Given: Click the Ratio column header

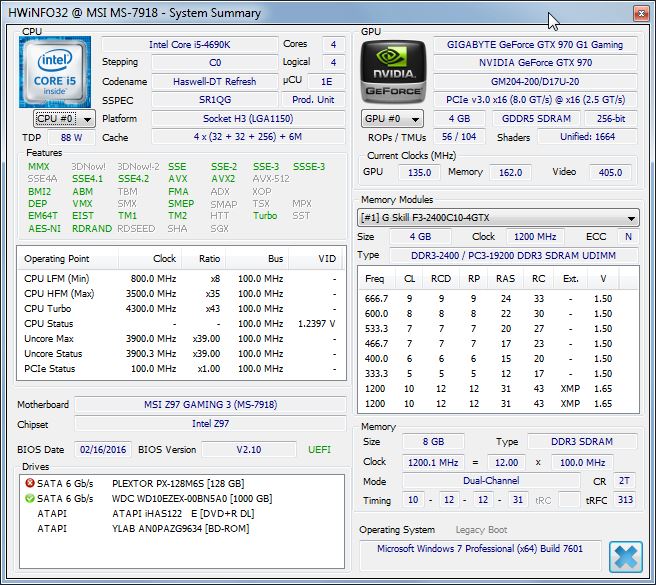Looking at the screenshot, I should click(x=204, y=259).
